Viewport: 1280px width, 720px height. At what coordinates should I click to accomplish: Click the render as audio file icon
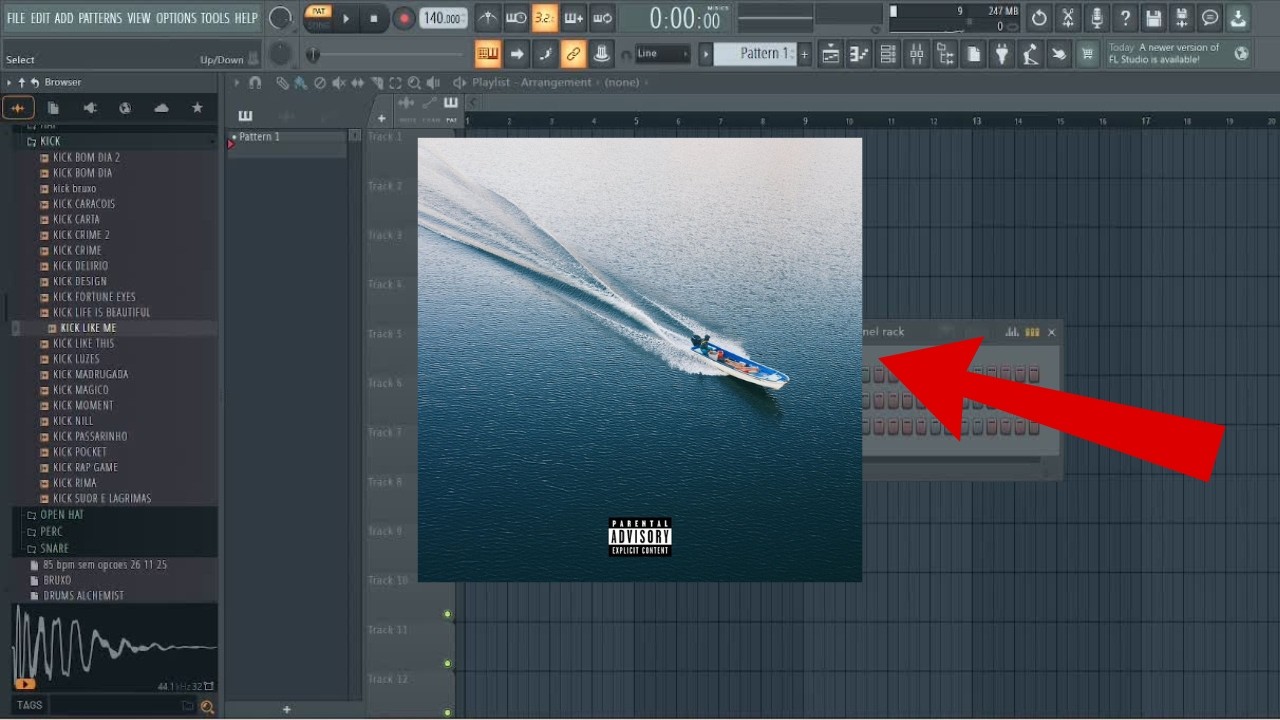tap(1182, 18)
